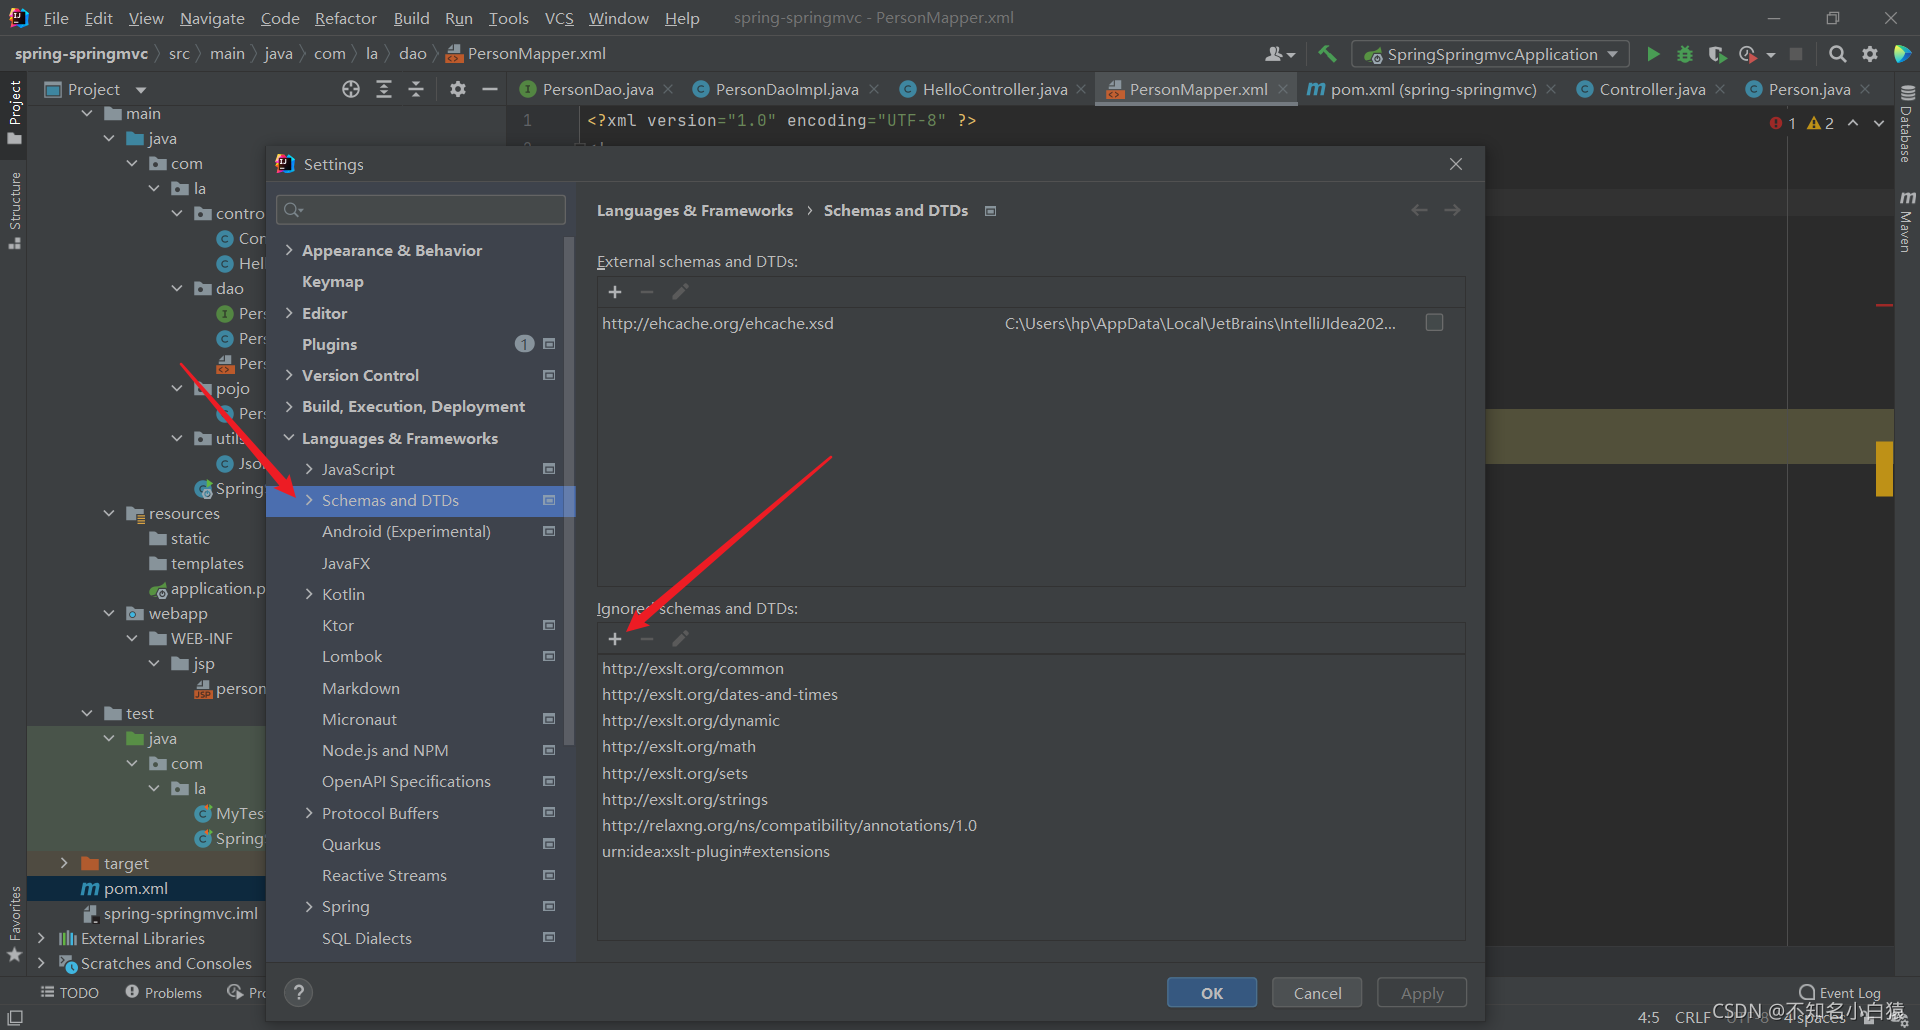This screenshot has height=1030, width=1920.
Task: Expand the Appearance & Behavior settings group
Action: point(289,250)
